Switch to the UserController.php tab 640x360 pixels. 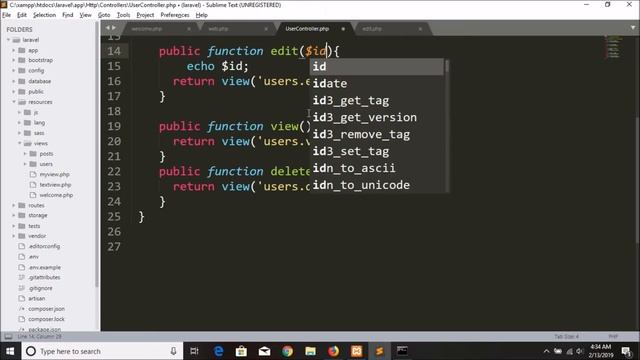click(307, 29)
